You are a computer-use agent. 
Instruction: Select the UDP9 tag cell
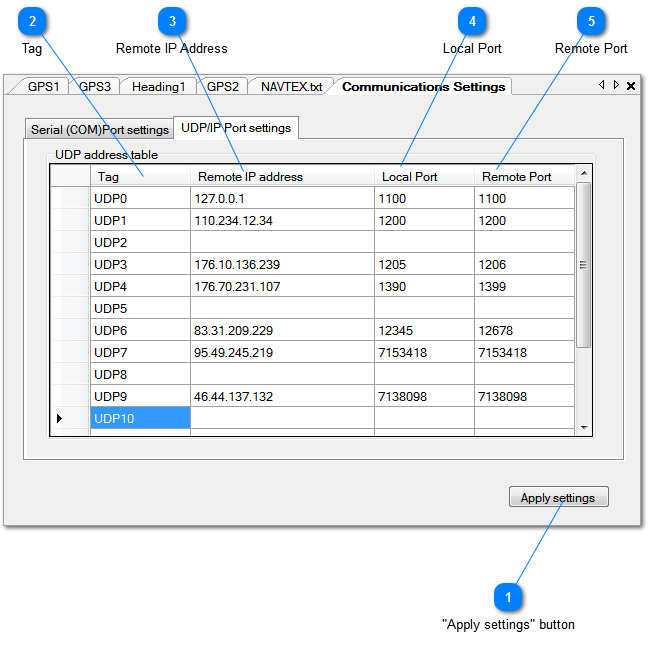tap(140, 396)
